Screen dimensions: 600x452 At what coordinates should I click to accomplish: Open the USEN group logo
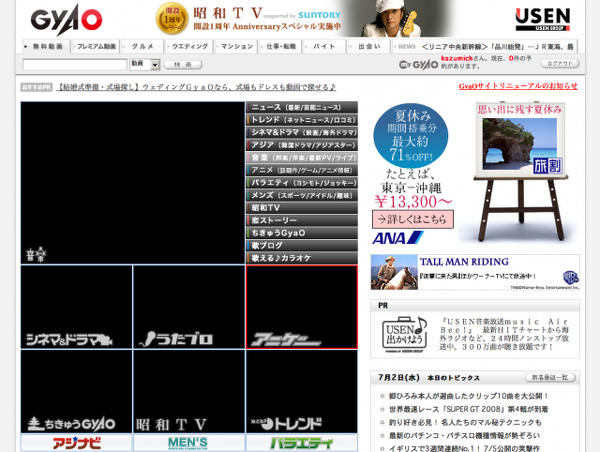click(x=543, y=19)
